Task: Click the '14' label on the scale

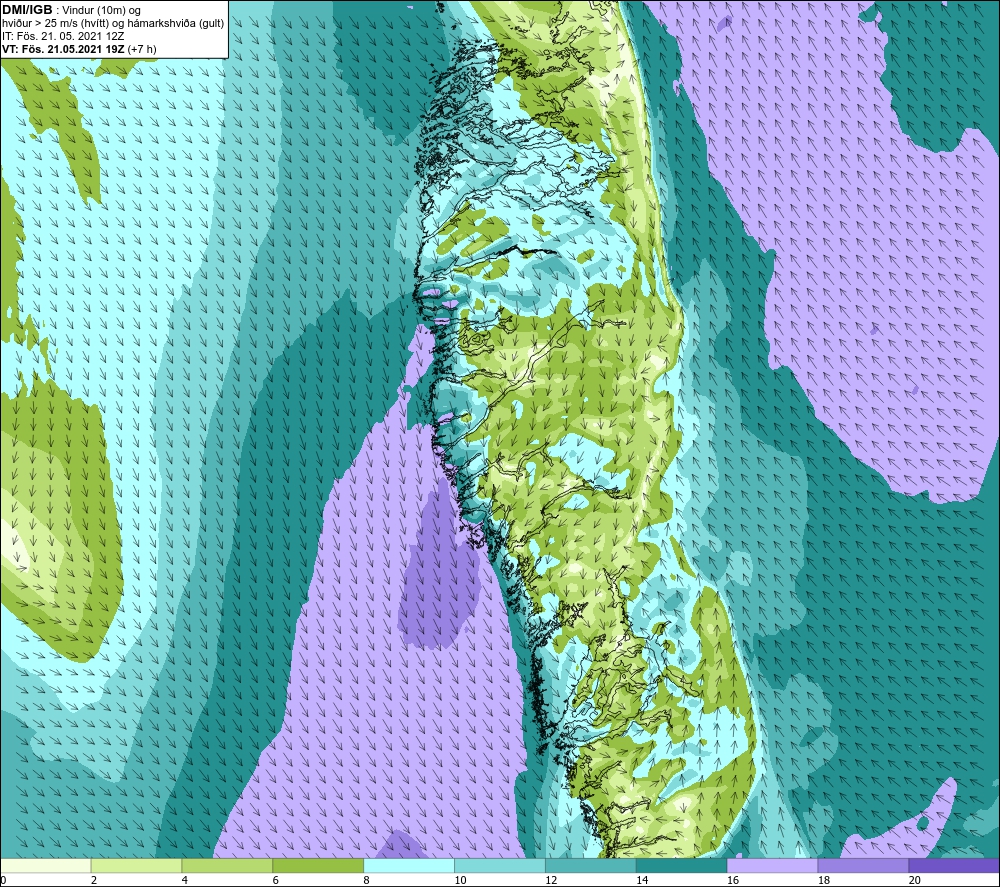Action: pos(642,880)
